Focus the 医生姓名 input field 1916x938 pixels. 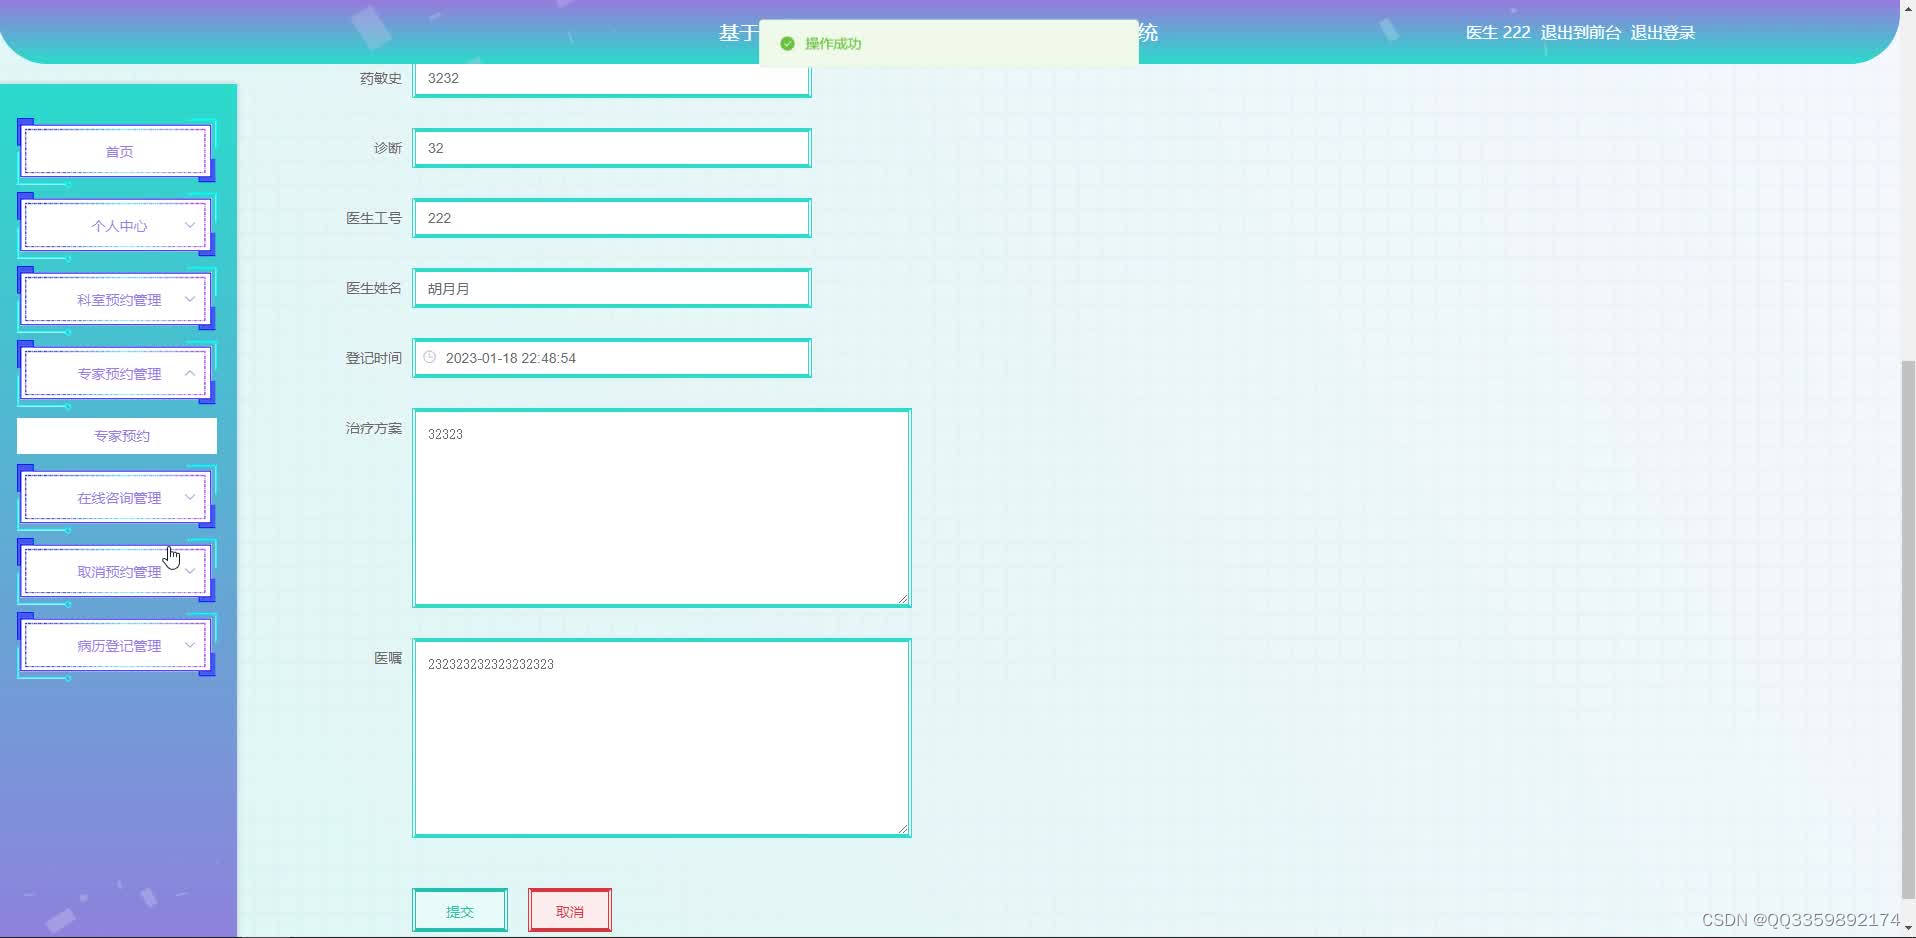point(612,288)
